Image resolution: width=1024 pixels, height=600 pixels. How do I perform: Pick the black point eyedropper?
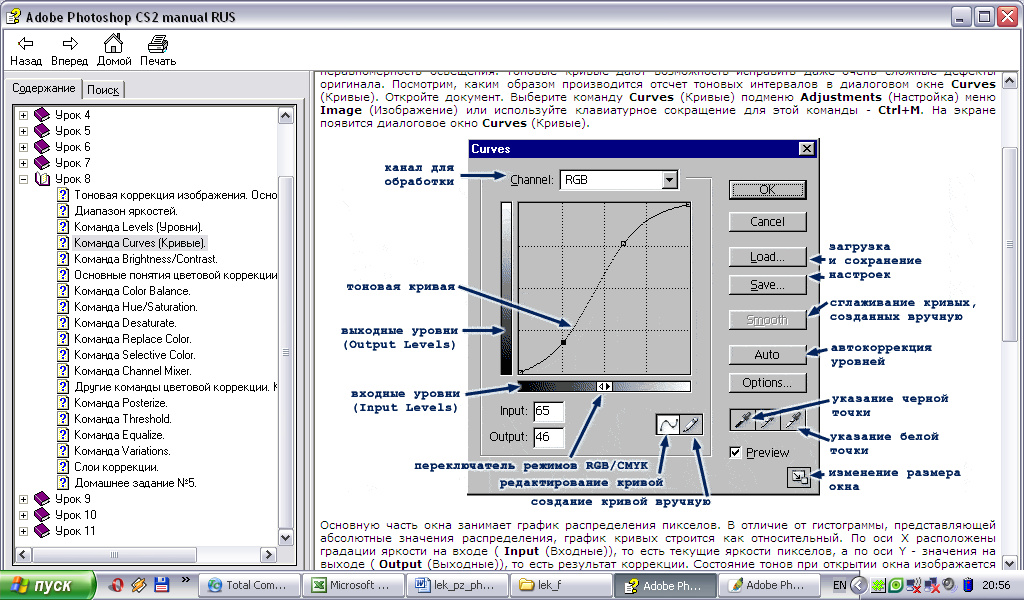pyautogui.click(x=743, y=420)
